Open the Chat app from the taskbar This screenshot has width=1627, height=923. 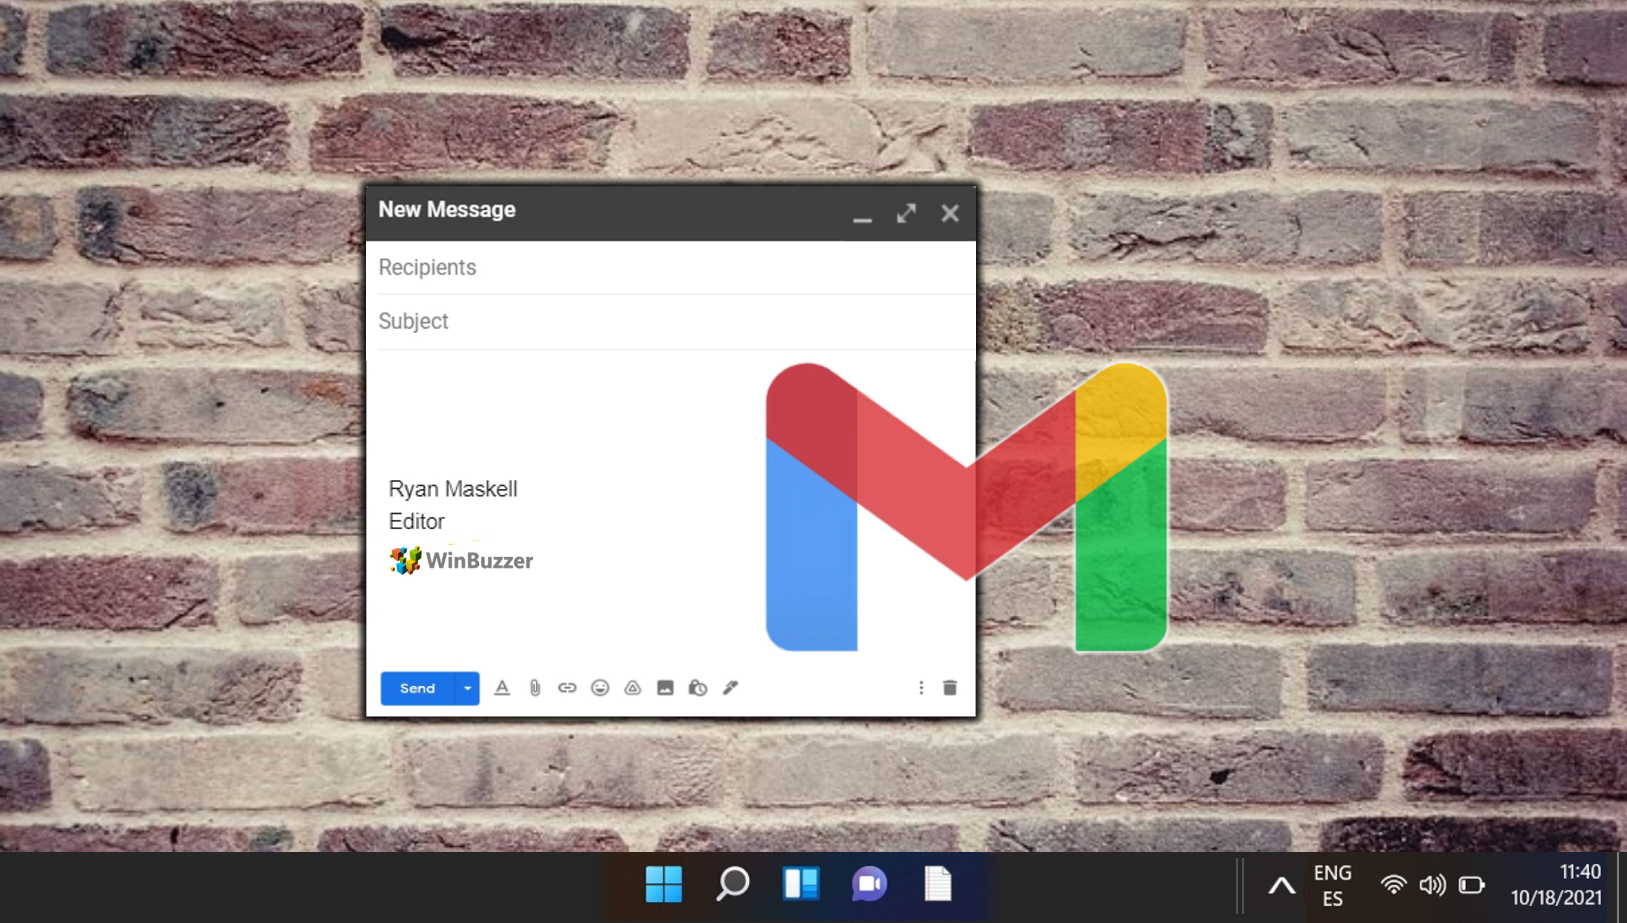click(x=868, y=884)
